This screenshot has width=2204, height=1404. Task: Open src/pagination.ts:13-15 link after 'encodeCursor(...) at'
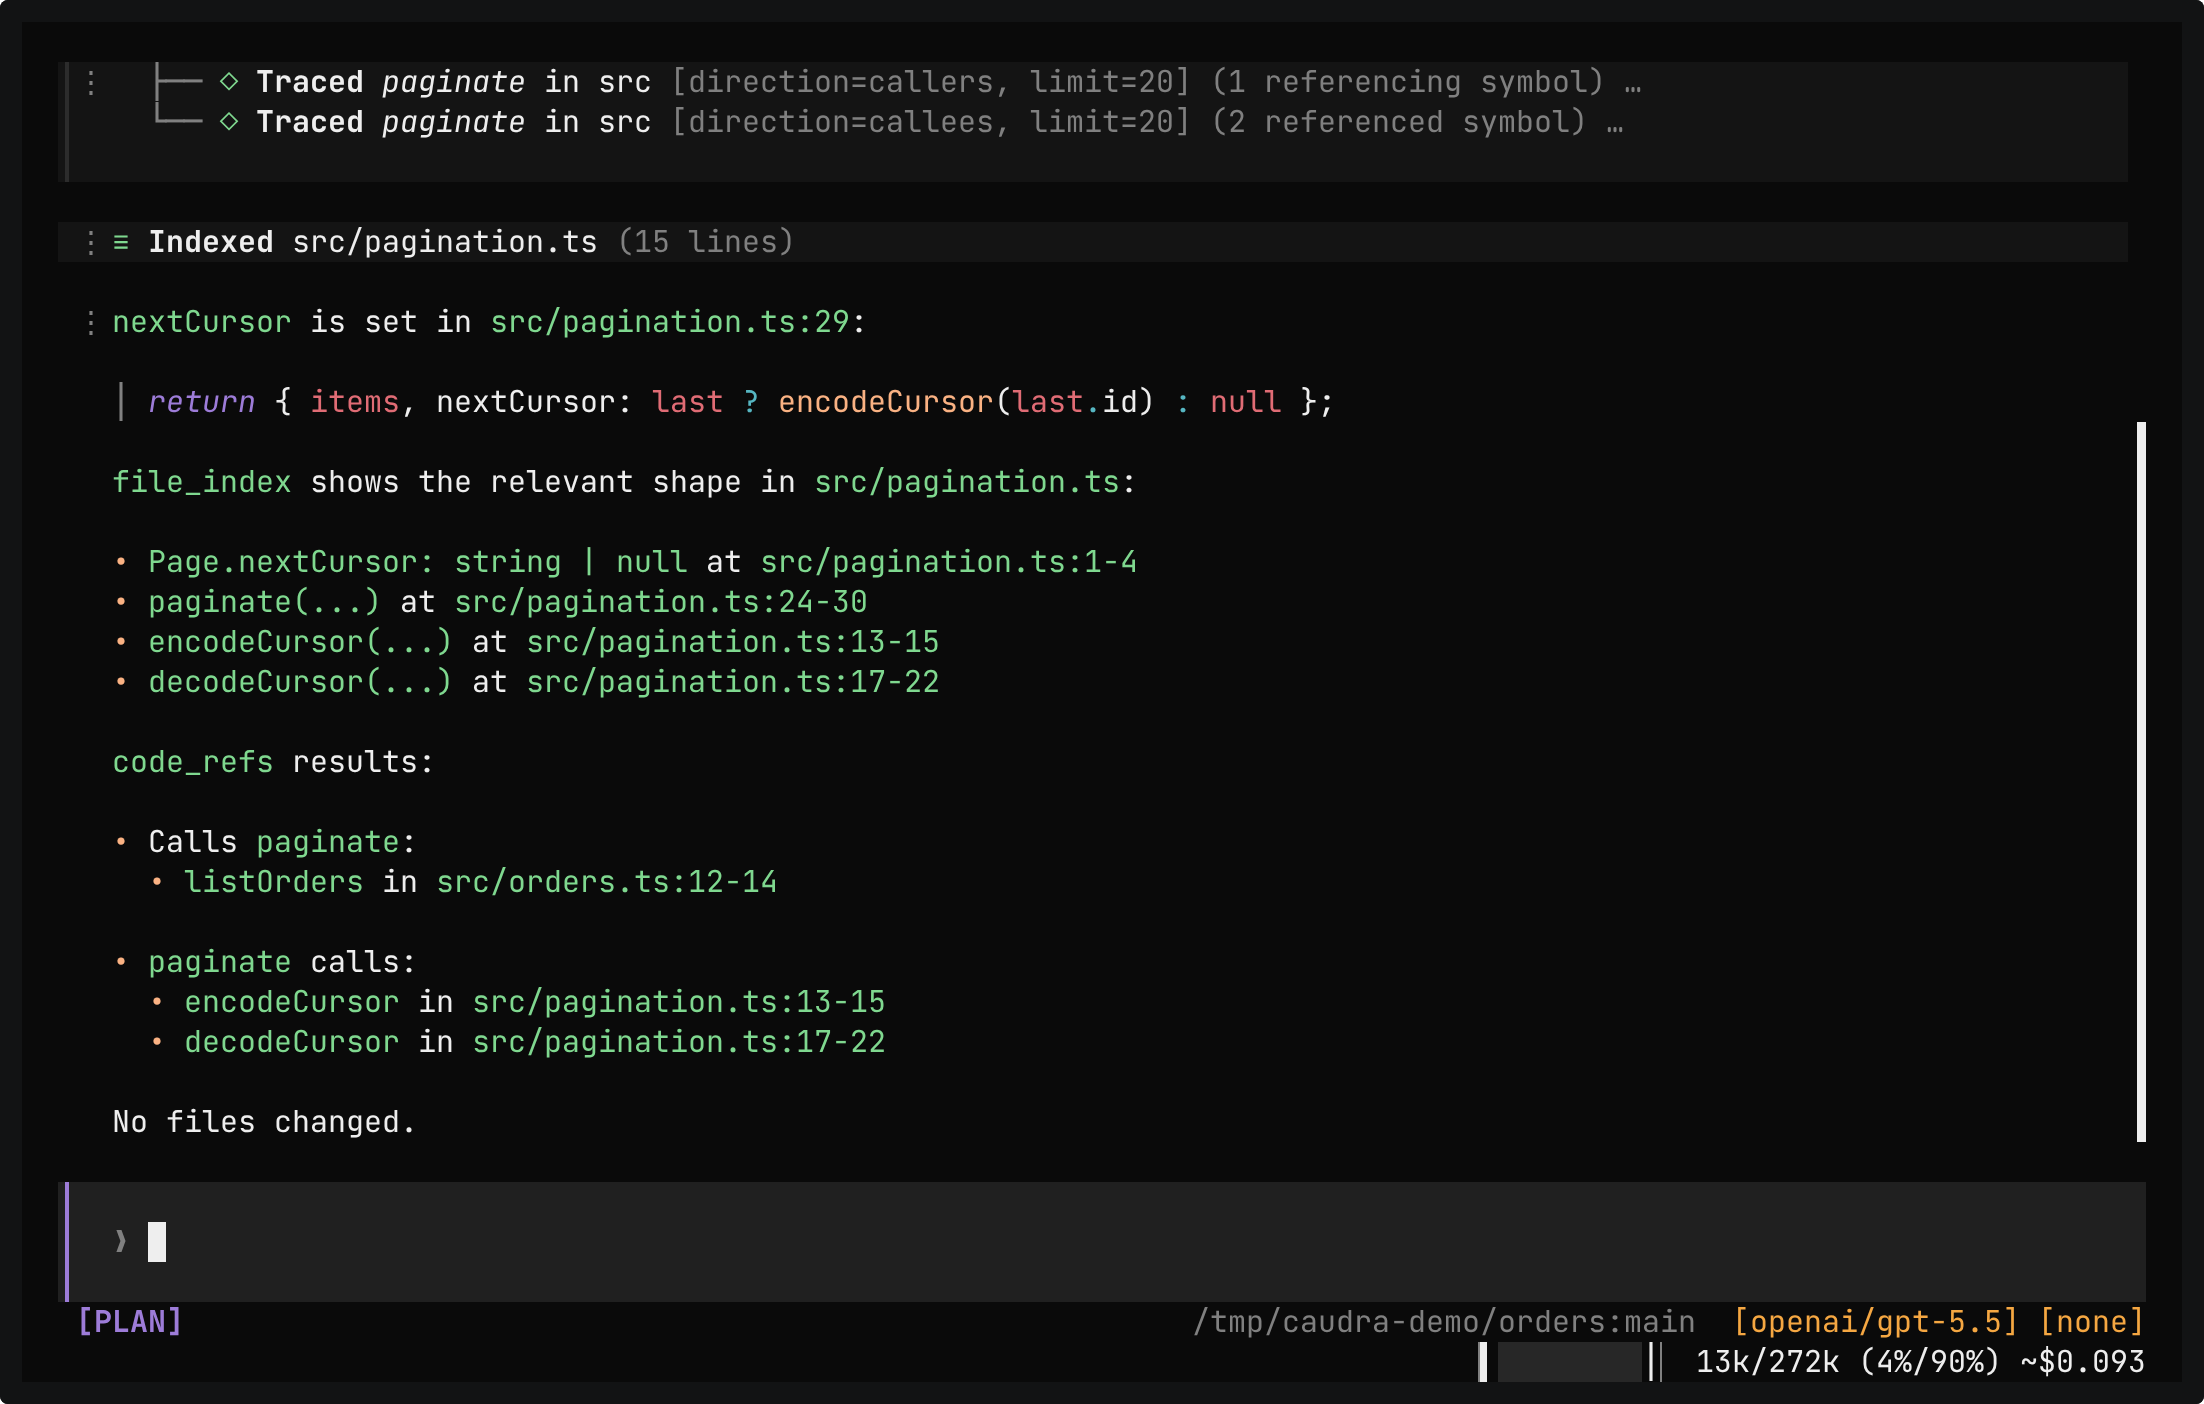[x=733, y=642]
